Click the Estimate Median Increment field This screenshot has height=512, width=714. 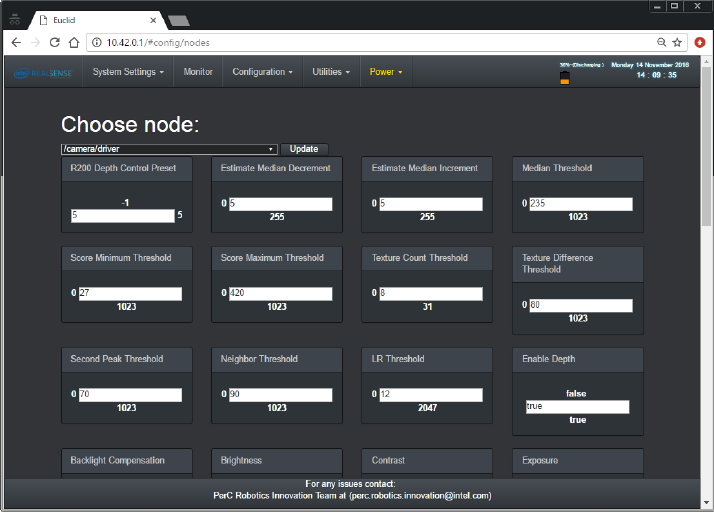tap(431, 204)
